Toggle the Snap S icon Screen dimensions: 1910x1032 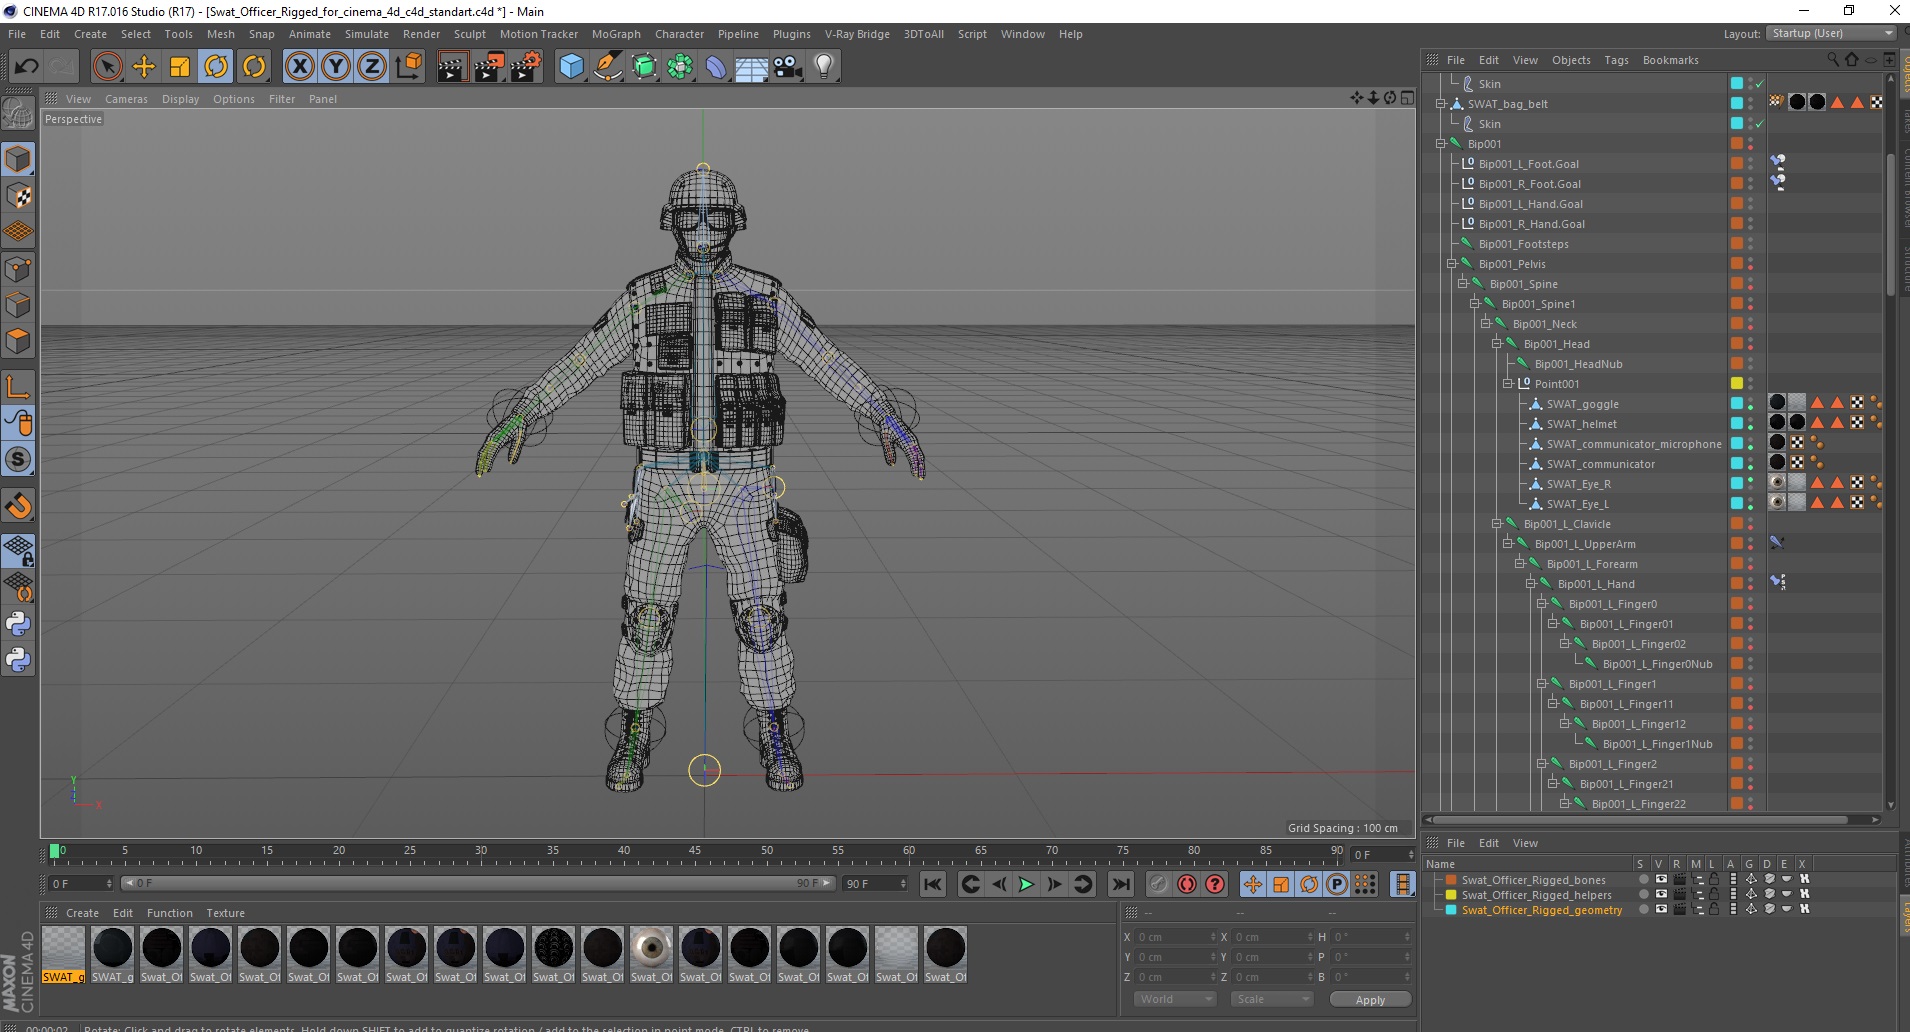(x=18, y=459)
